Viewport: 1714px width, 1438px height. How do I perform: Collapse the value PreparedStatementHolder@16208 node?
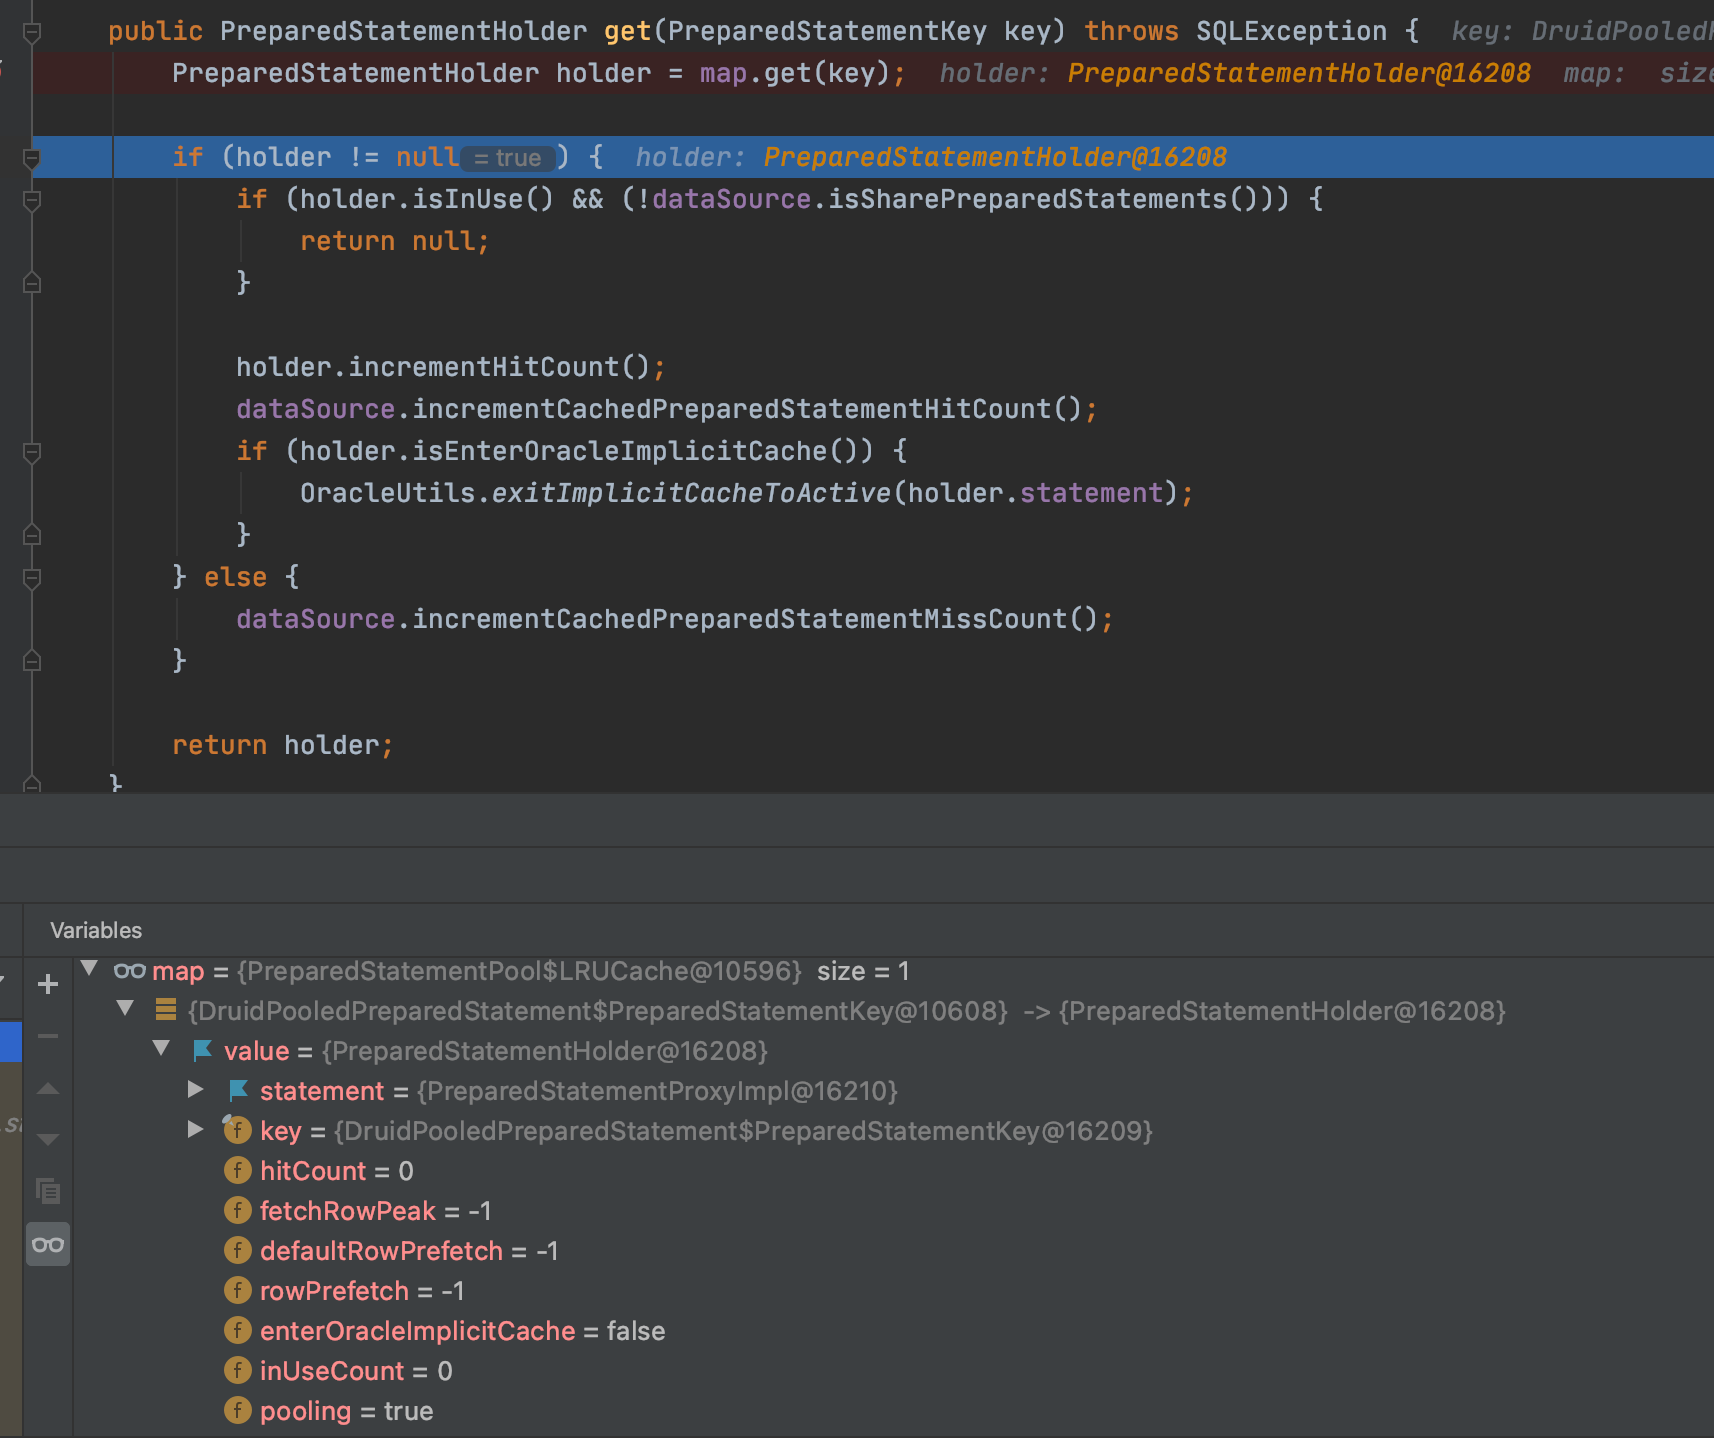(161, 1049)
